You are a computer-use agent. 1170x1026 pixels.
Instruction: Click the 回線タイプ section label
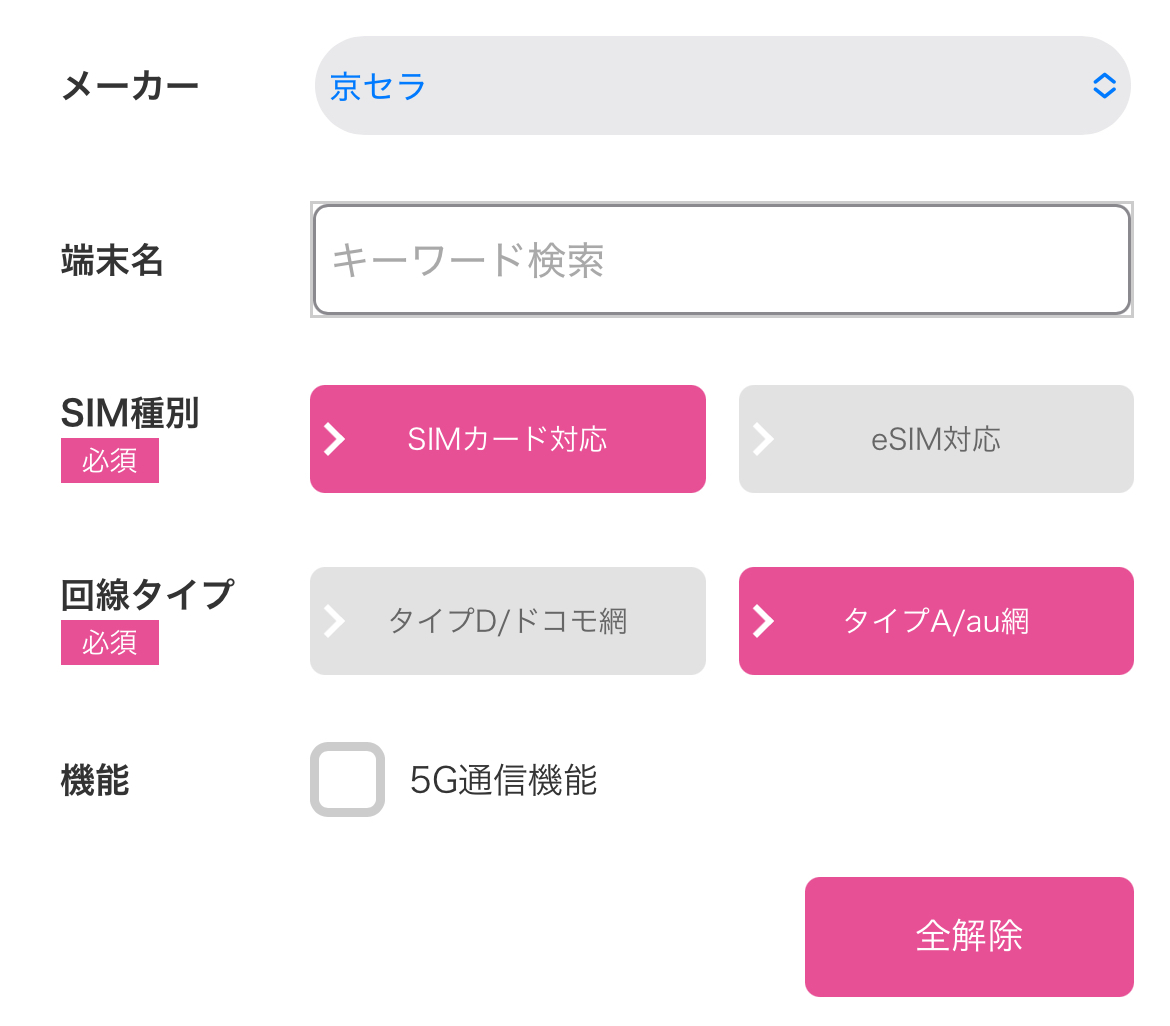point(147,594)
